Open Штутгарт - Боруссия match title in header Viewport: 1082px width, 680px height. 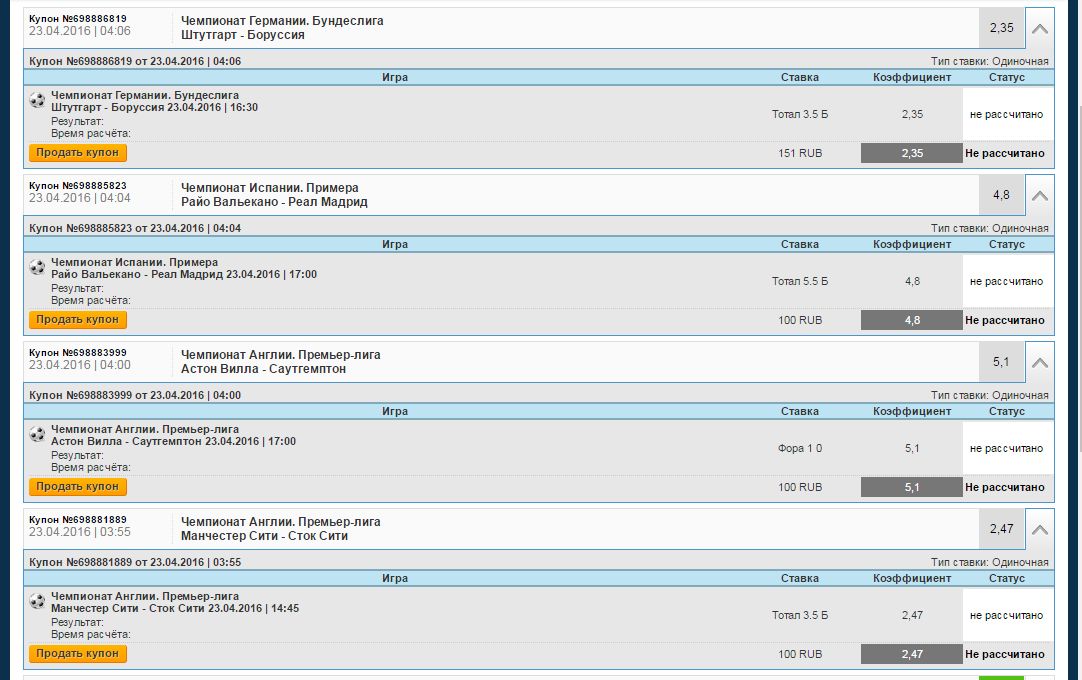pos(243,35)
